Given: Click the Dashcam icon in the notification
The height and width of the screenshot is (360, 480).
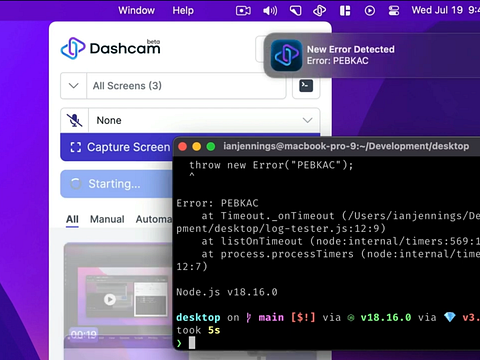Looking at the screenshot, I should coord(286,55).
